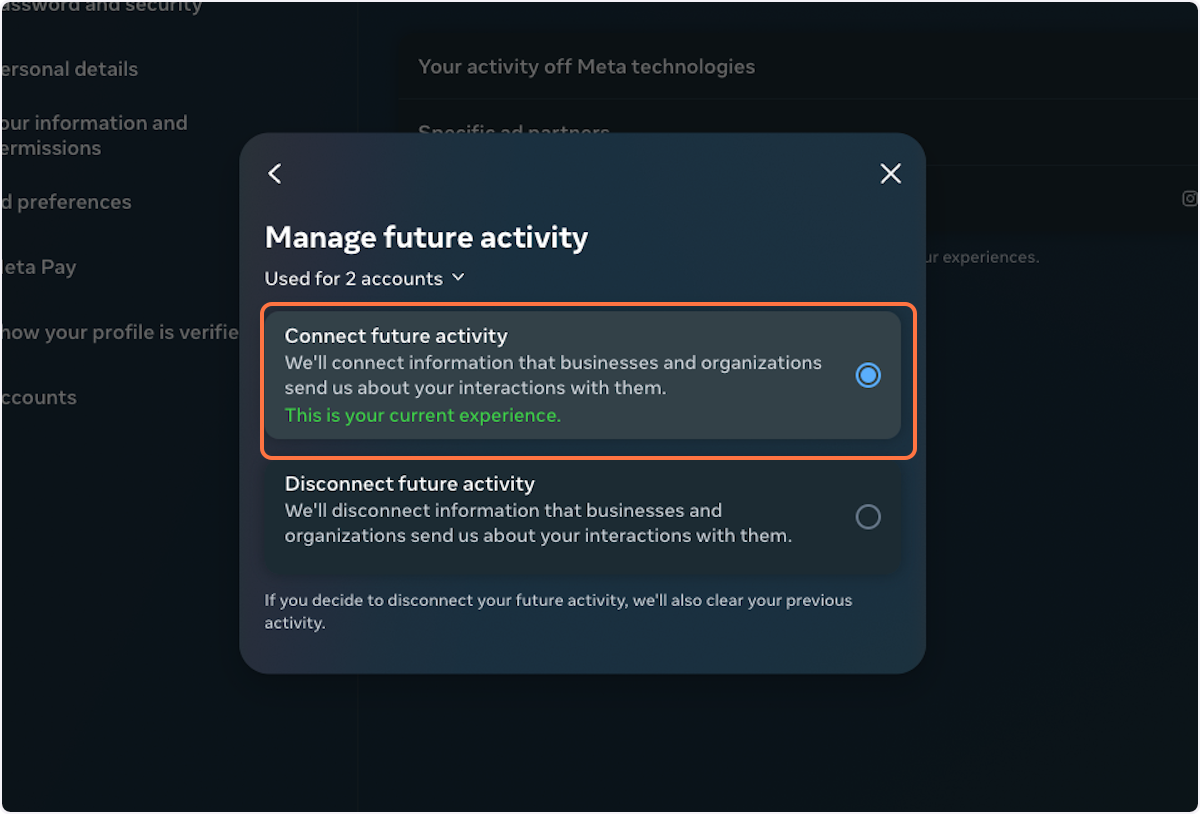Select the Connect future activity radio button
Viewport: 1200px width, 814px height.
(868, 375)
